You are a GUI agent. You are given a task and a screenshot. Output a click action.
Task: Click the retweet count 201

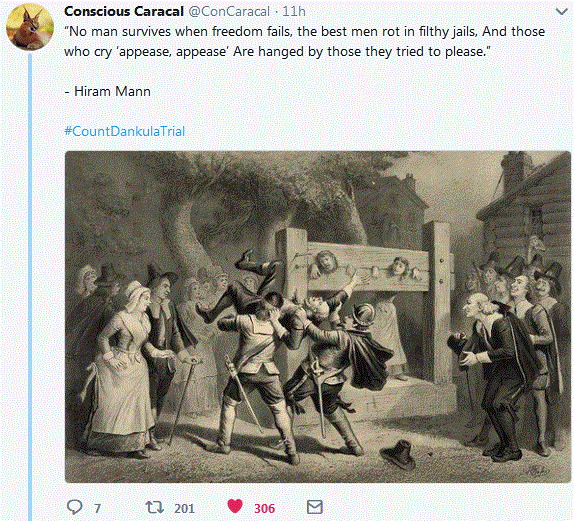(x=184, y=509)
